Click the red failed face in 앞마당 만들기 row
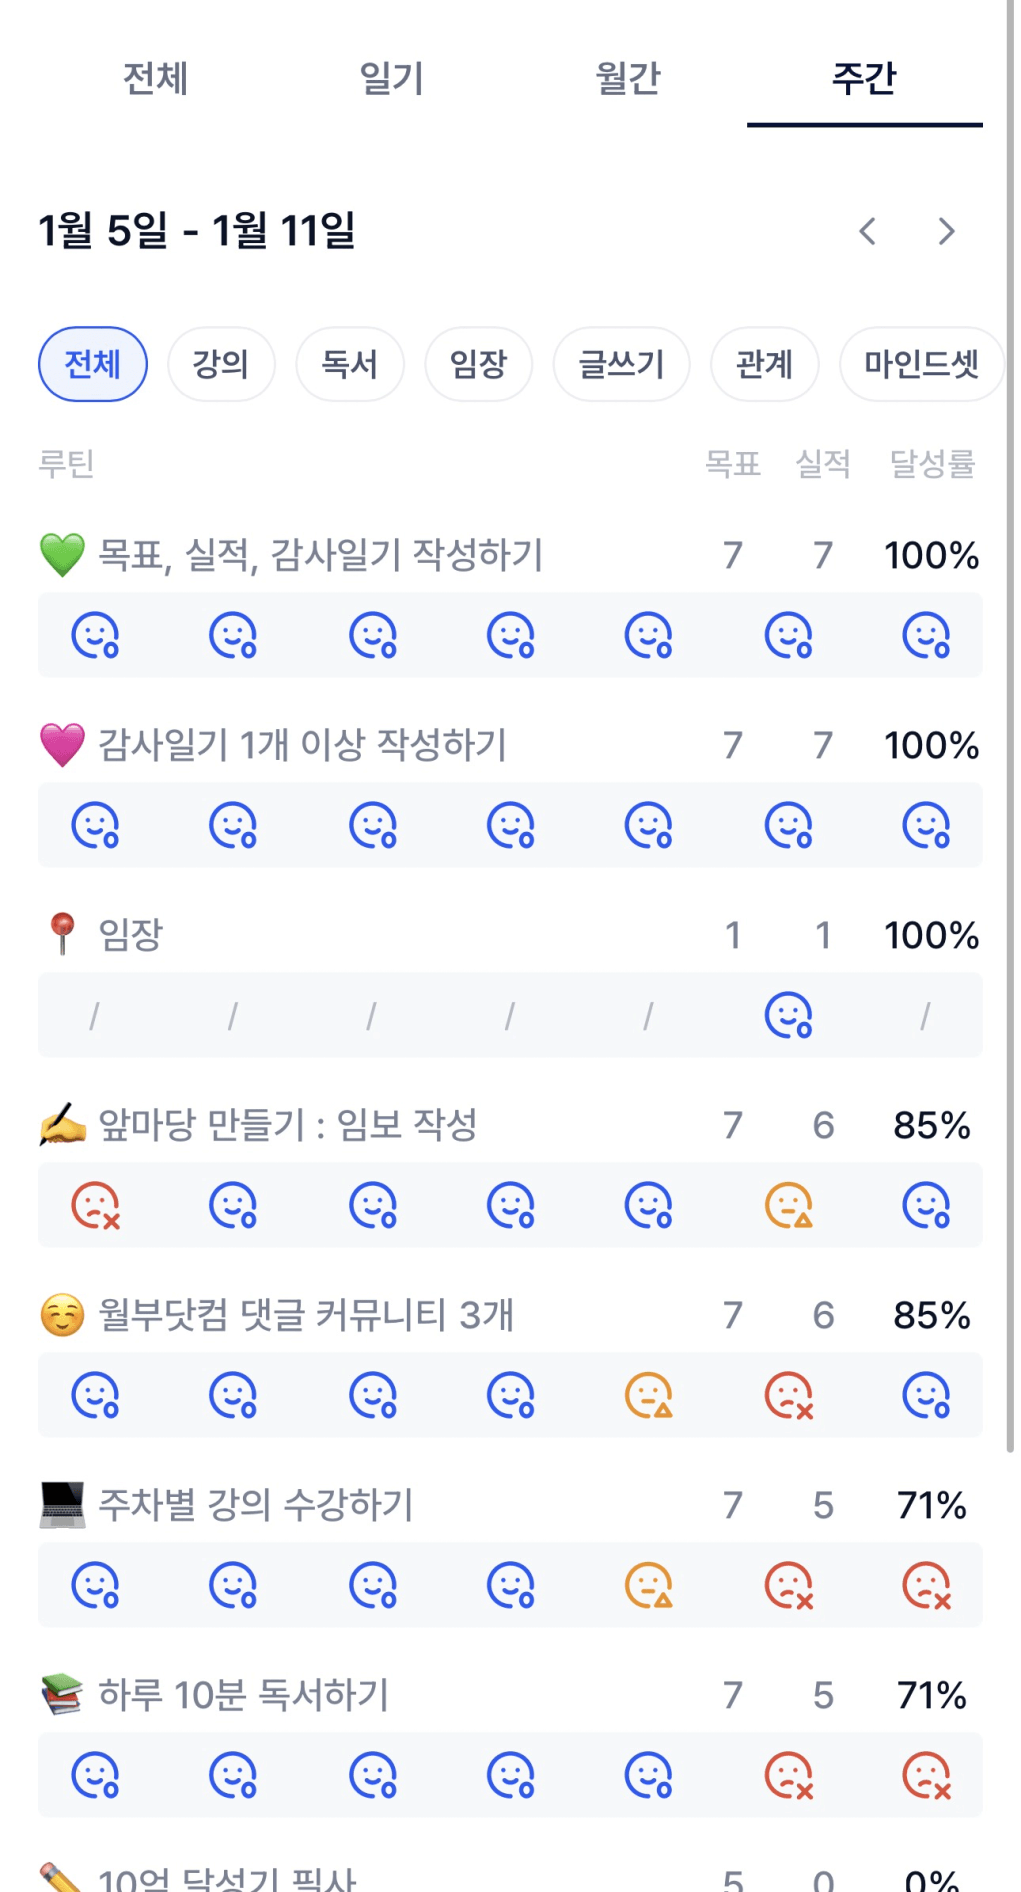This screenshot has height=1892, width=1021. 95,1205
